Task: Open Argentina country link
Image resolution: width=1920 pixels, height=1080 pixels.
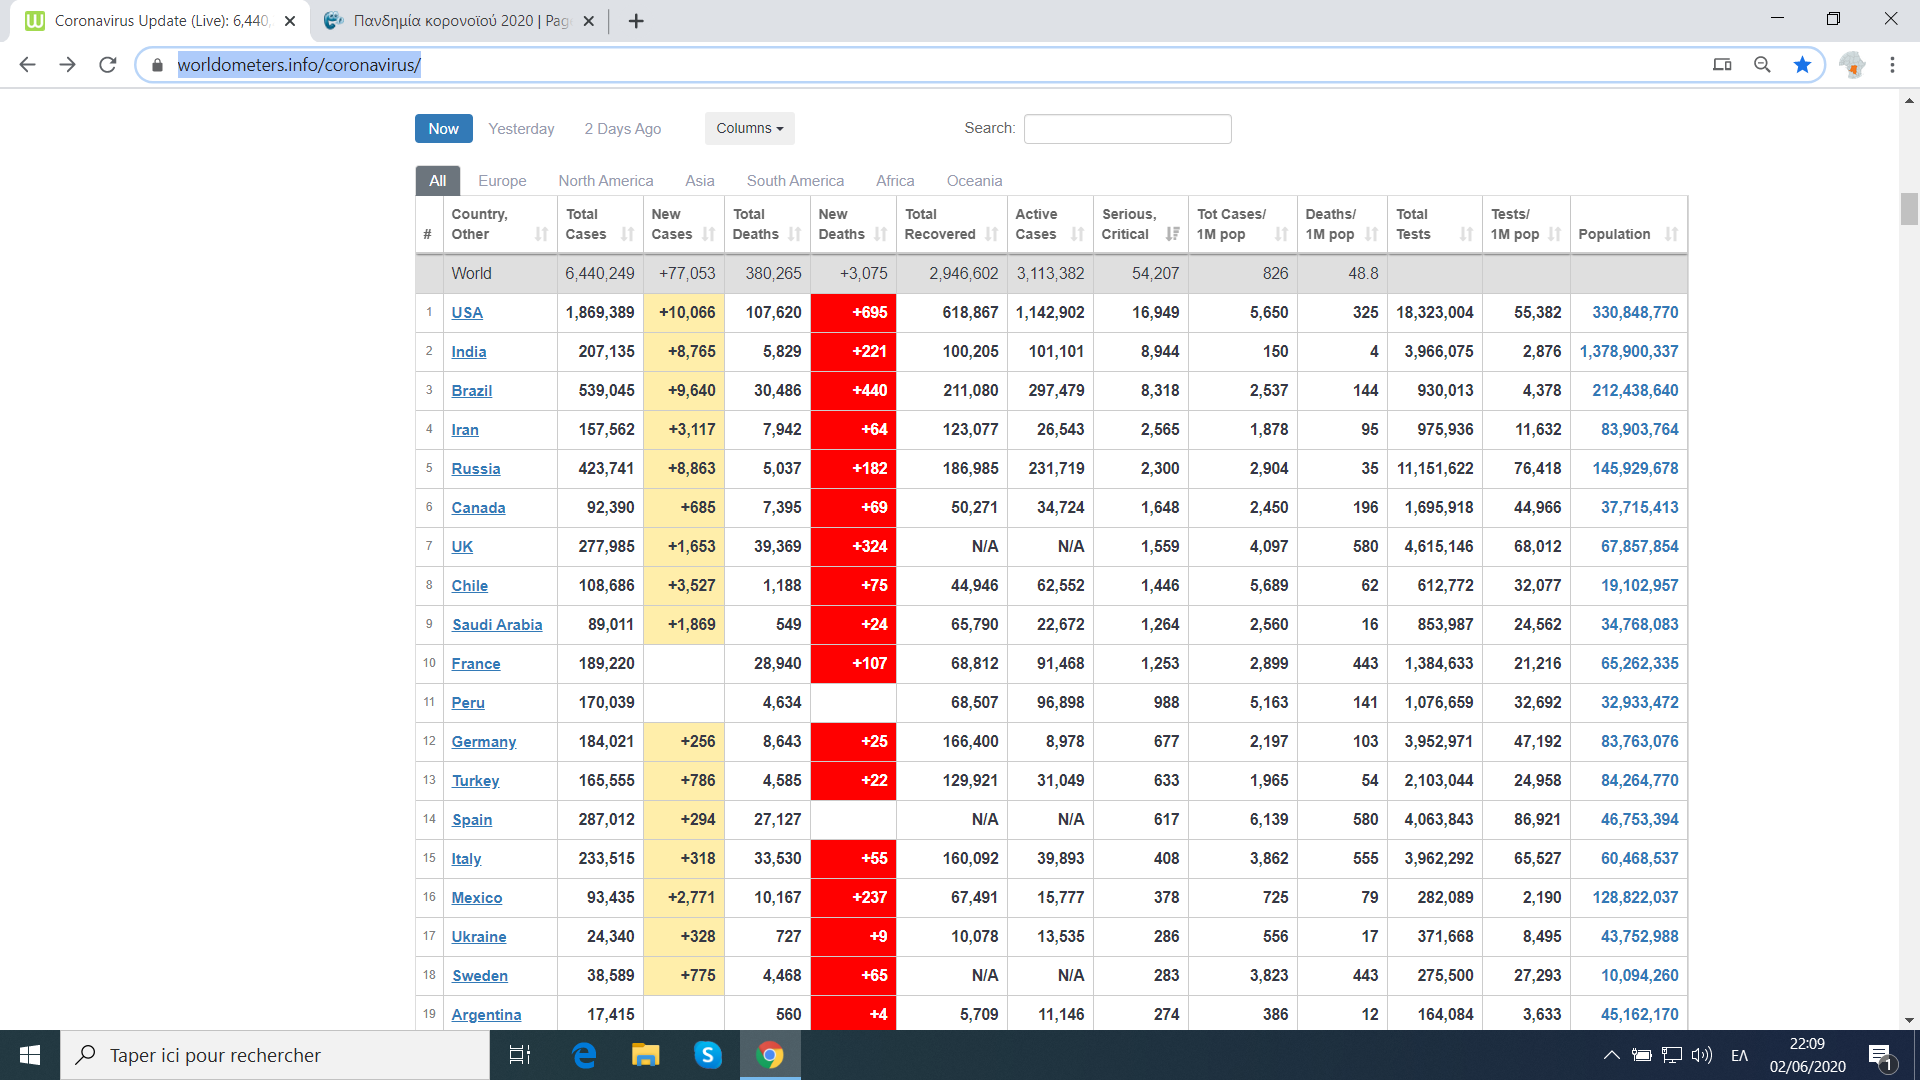Action: click(486, 1015)
